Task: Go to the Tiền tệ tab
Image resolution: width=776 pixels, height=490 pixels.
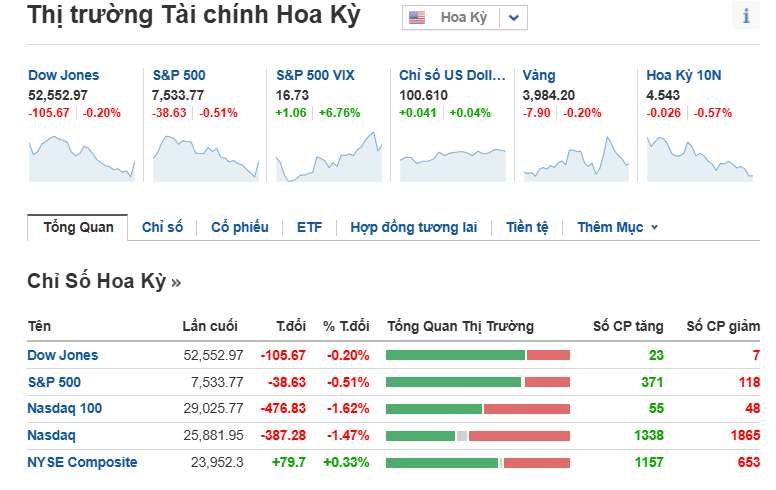Action: point(527,227)
